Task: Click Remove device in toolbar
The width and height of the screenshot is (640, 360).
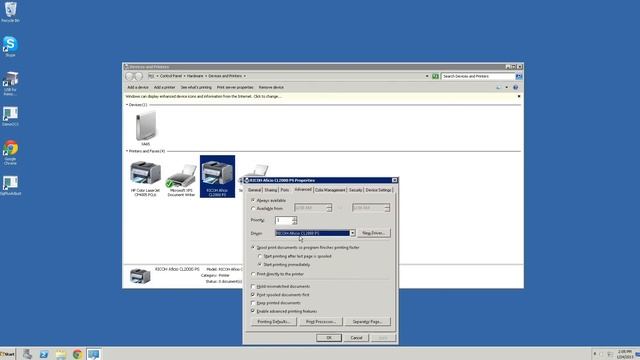Action: click(271, 87)
